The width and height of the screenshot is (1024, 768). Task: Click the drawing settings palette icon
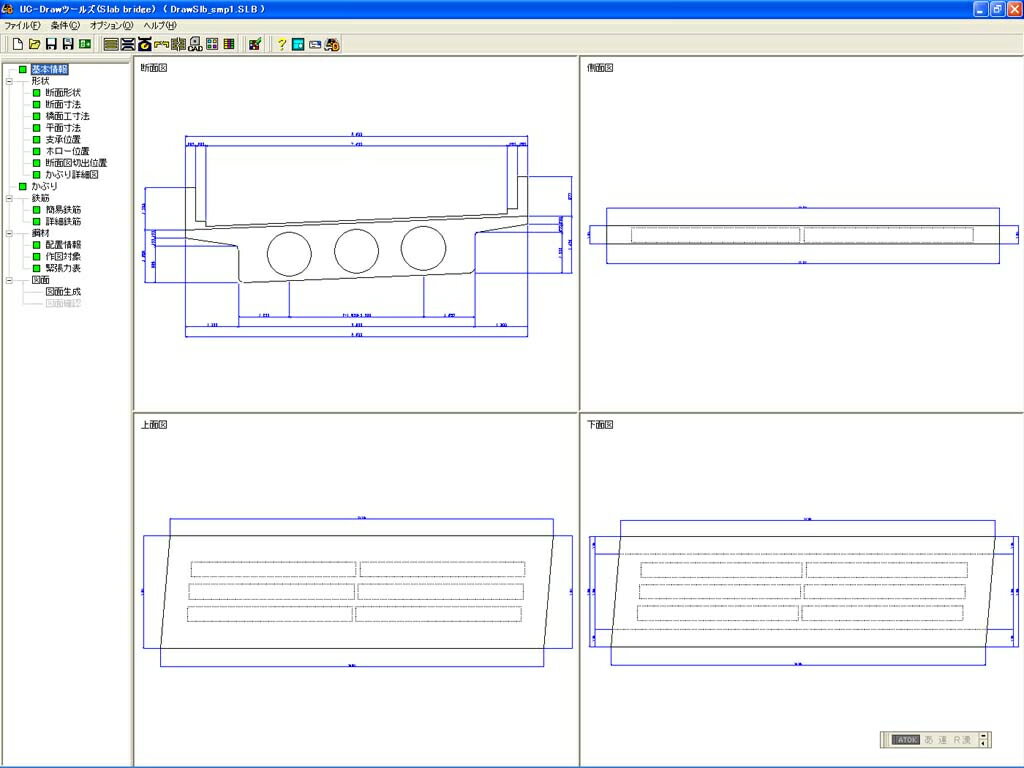tap(210, 43)
